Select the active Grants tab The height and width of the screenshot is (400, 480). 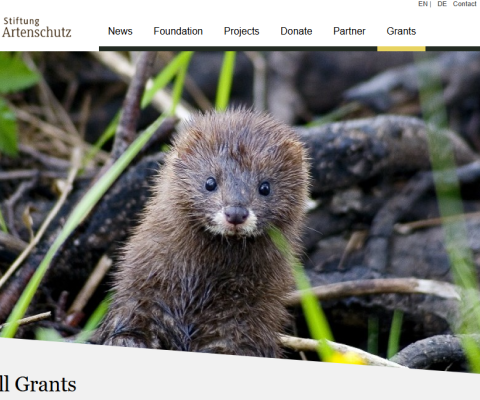(x=401, y=31)
